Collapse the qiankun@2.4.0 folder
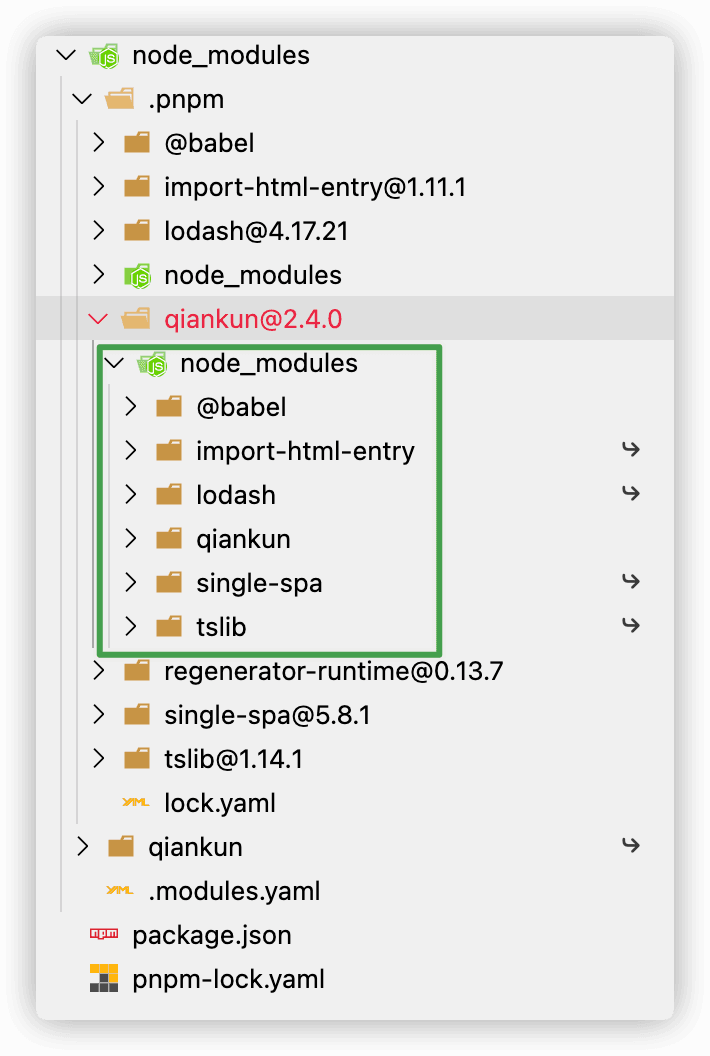 (97, 319)
